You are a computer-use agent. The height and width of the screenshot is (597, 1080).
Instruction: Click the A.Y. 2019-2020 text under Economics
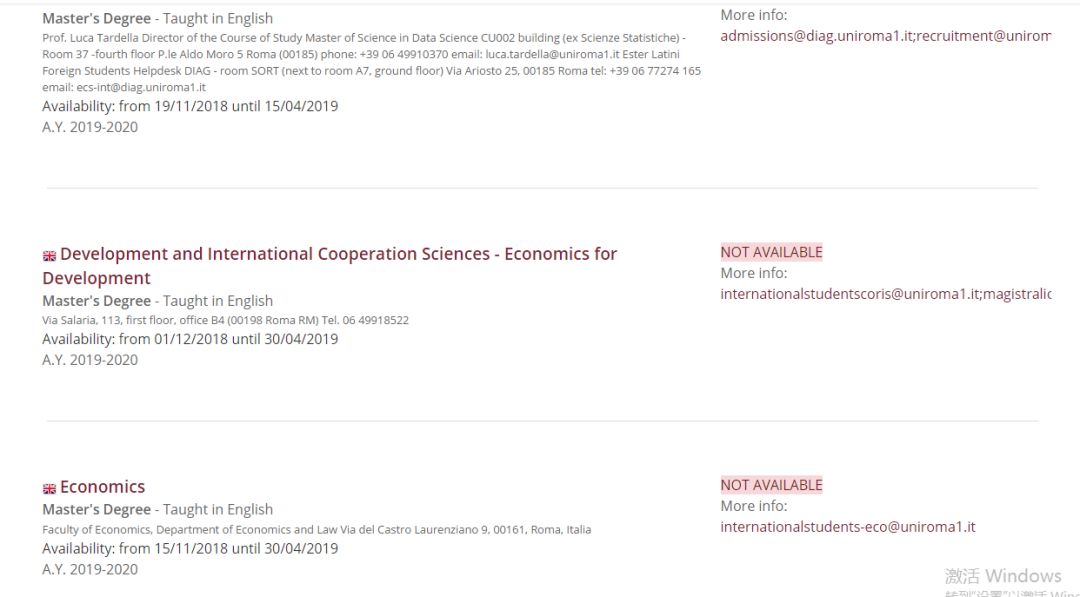click(90, 569)
